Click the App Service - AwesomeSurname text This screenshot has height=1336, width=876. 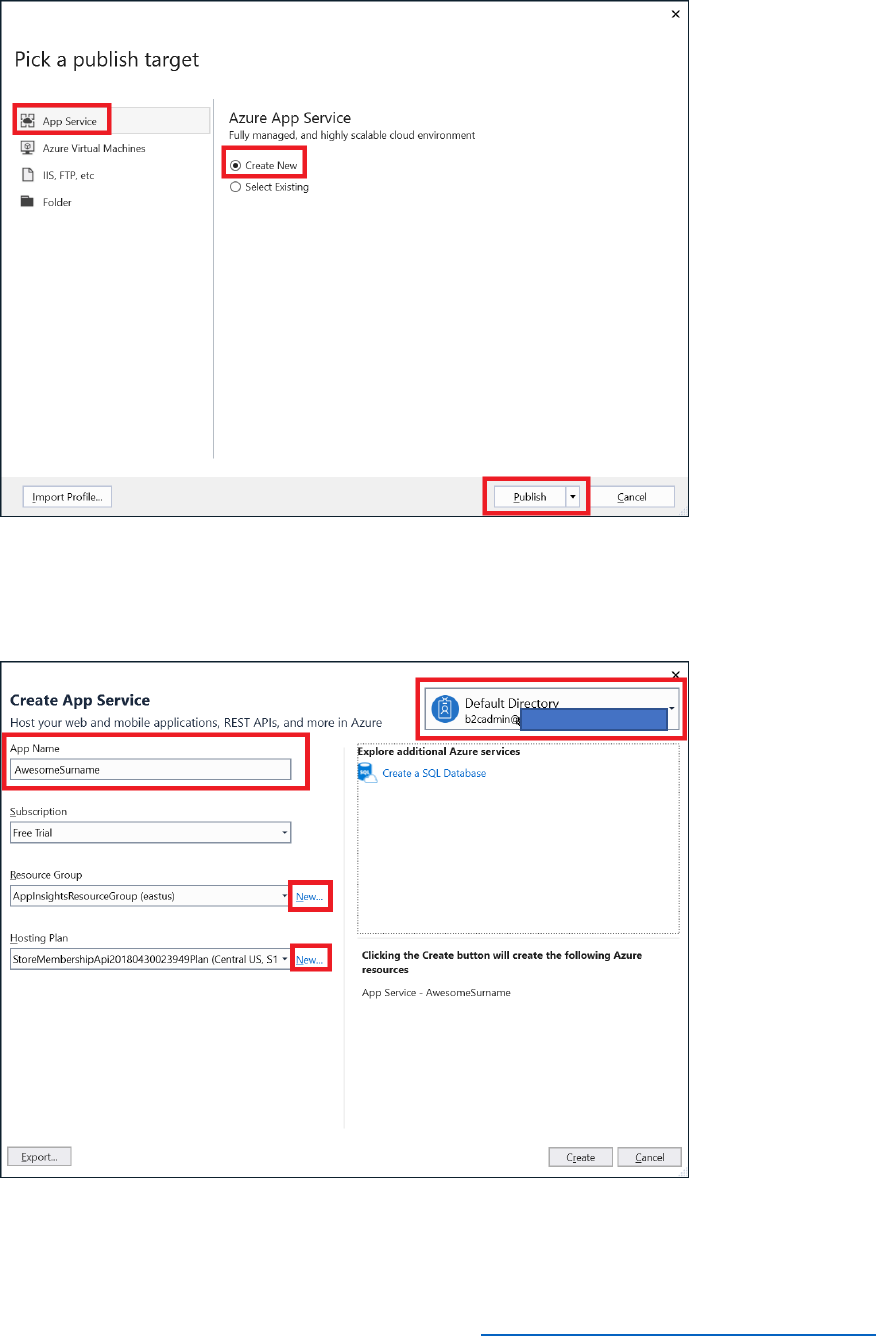click(x=436, y=993)
